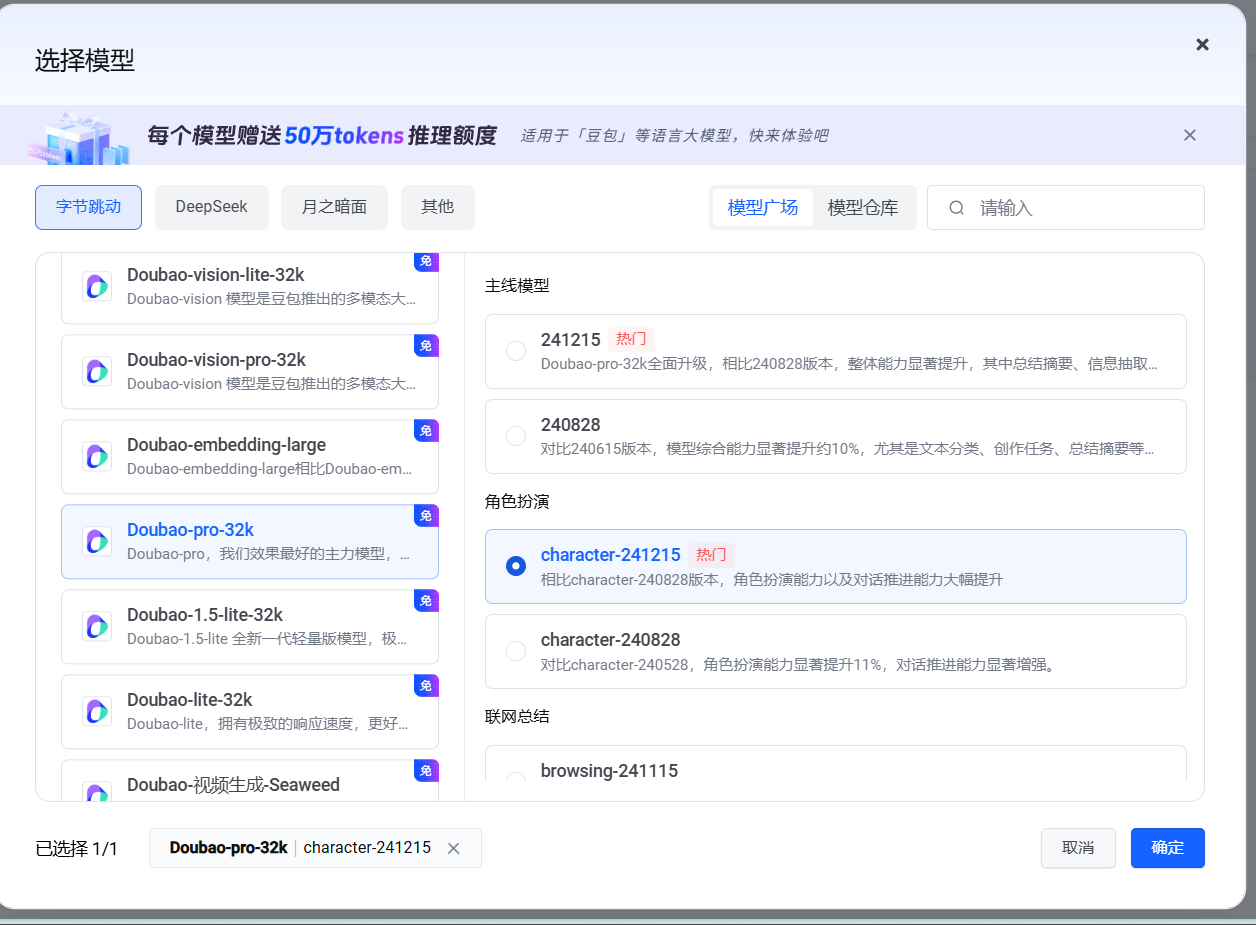Click the 请输入 search input field
The height and width of the screenshot is (925, 1256).
pyautogui.click(x=1066, y=208)
